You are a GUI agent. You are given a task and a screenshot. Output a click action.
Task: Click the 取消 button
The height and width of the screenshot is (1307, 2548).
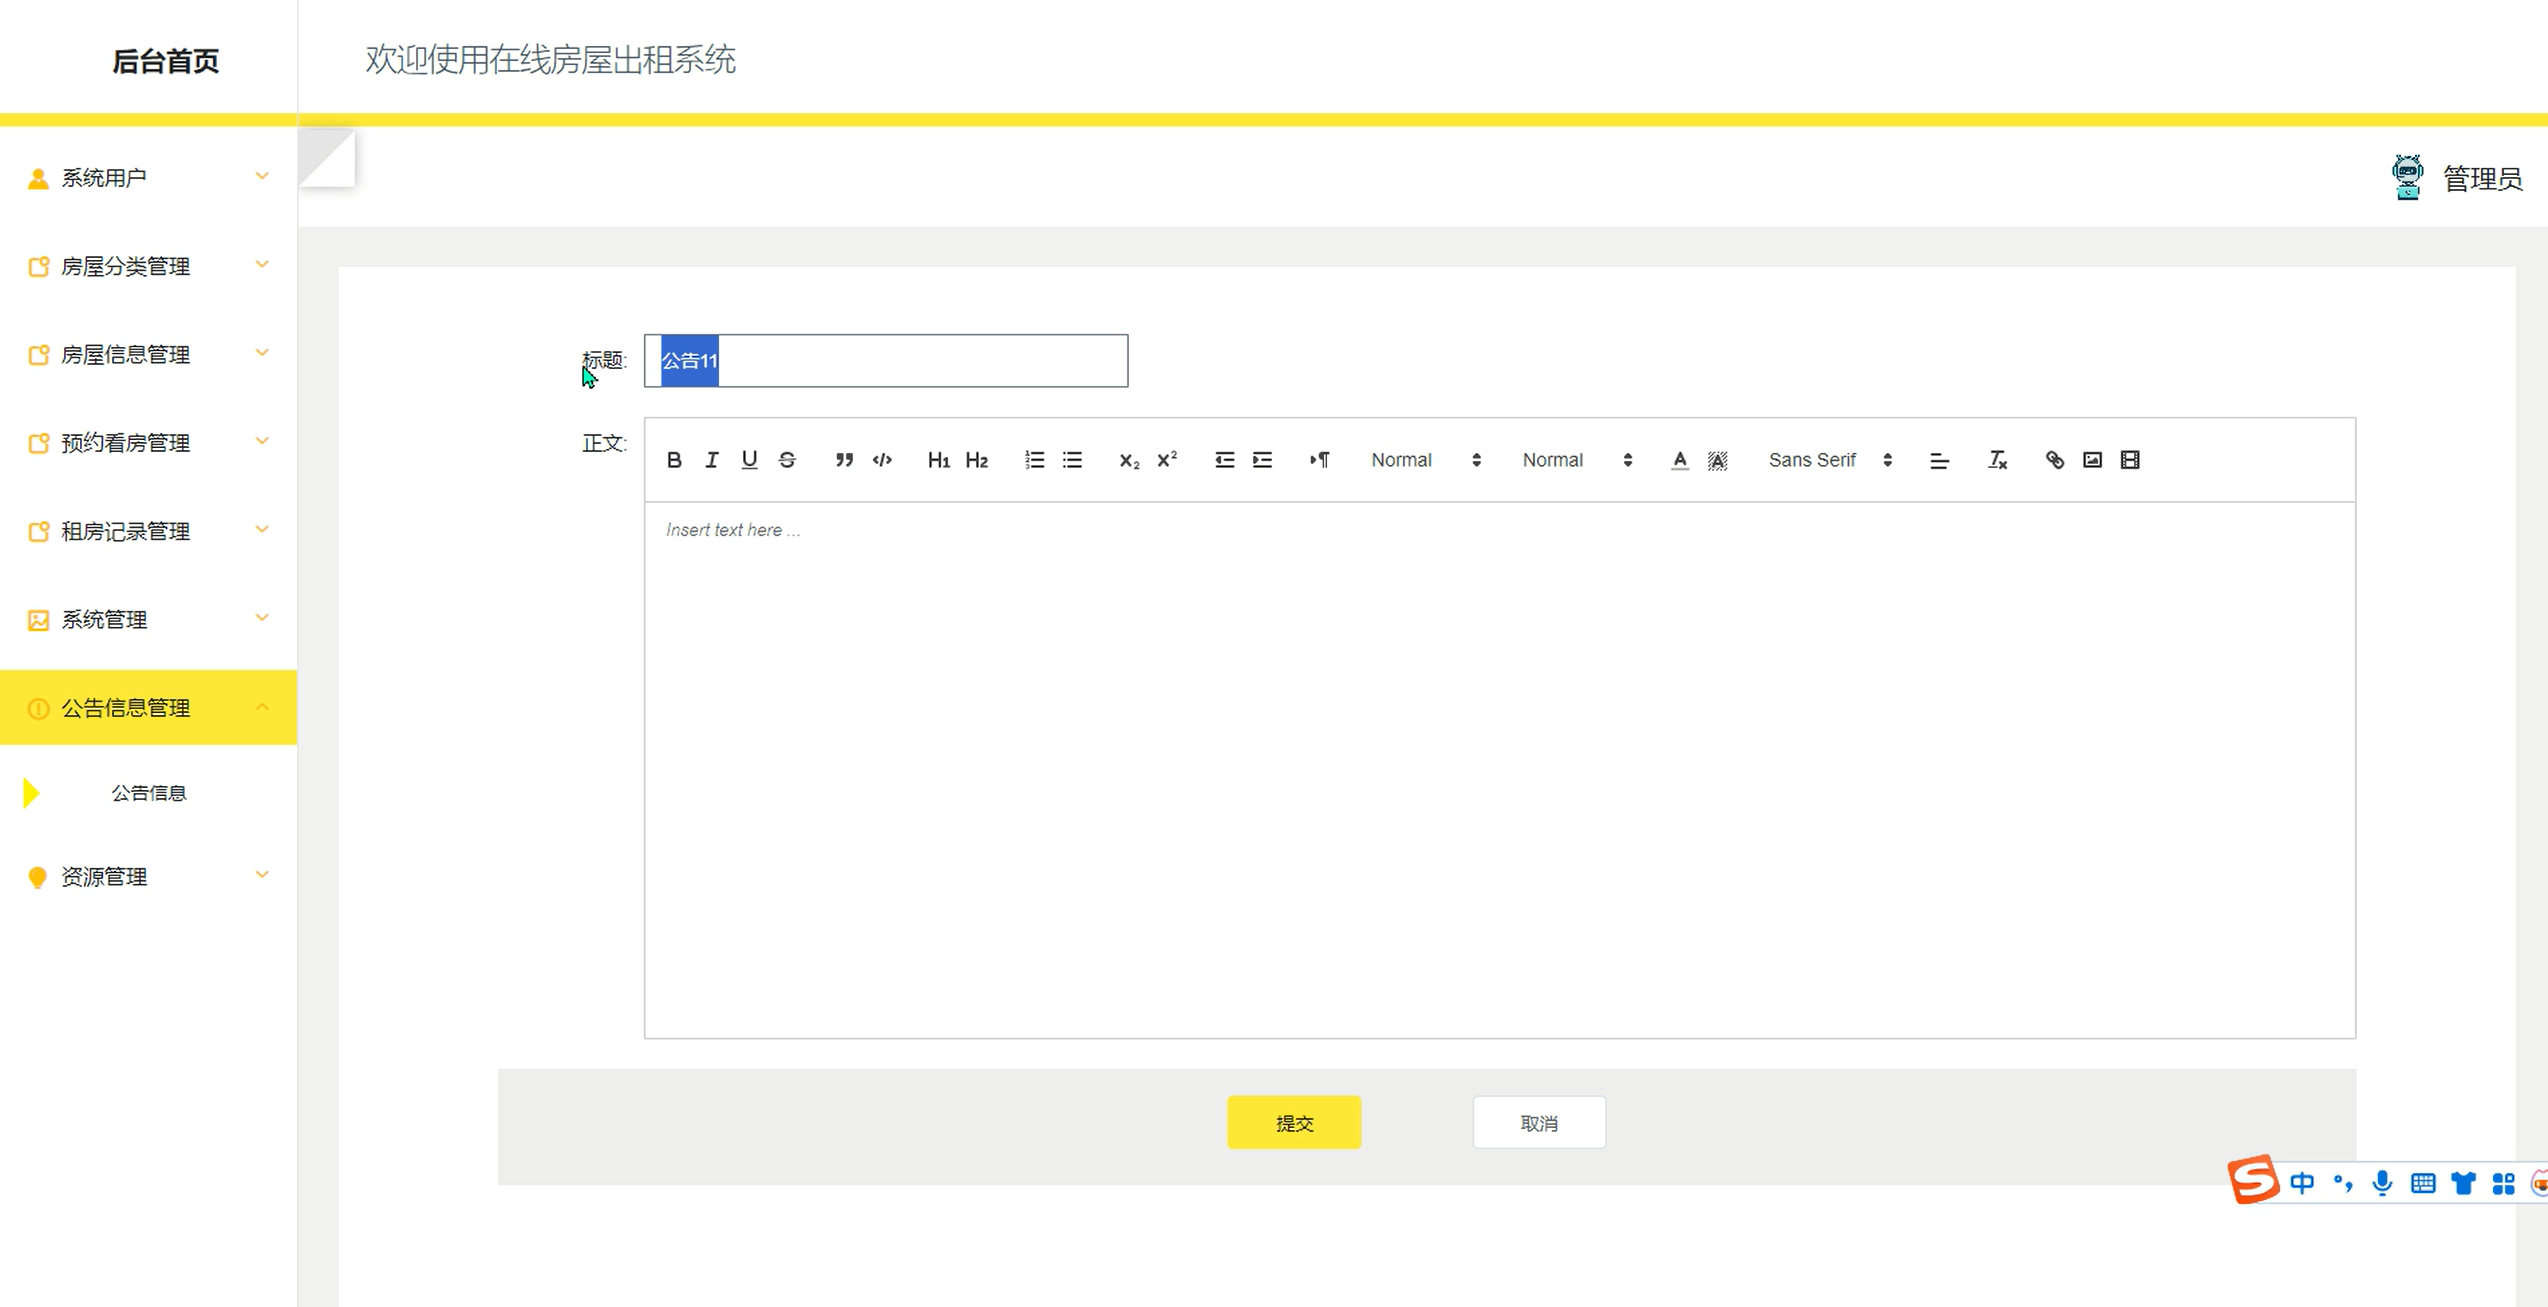tap(1538, 1123)
